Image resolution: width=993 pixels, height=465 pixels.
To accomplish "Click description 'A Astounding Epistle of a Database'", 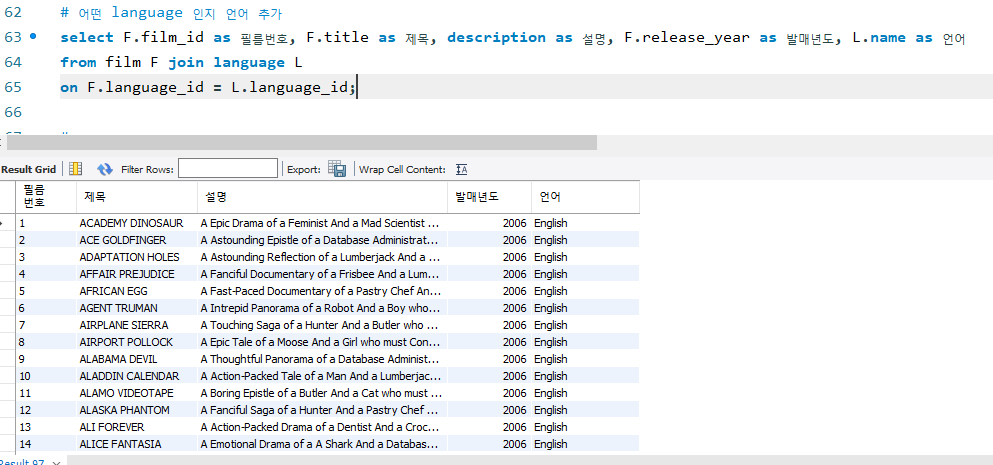I will [320, 240].
